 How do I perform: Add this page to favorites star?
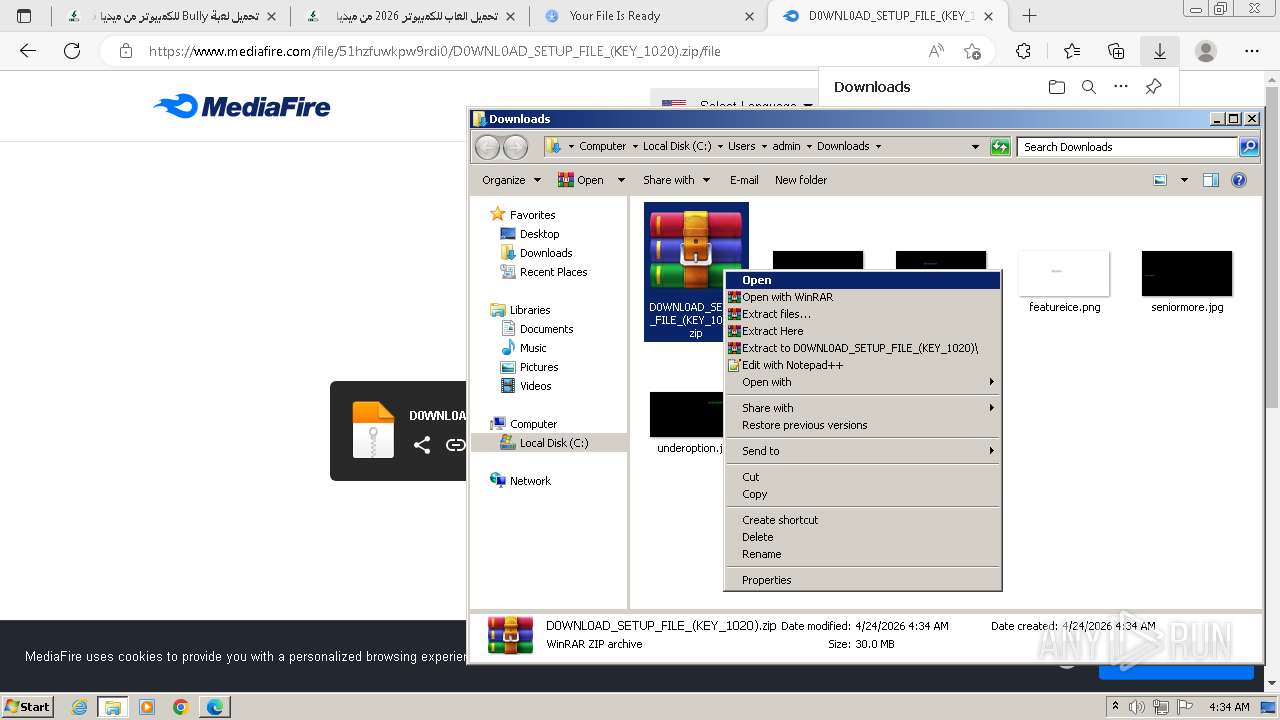click(972, 51)
